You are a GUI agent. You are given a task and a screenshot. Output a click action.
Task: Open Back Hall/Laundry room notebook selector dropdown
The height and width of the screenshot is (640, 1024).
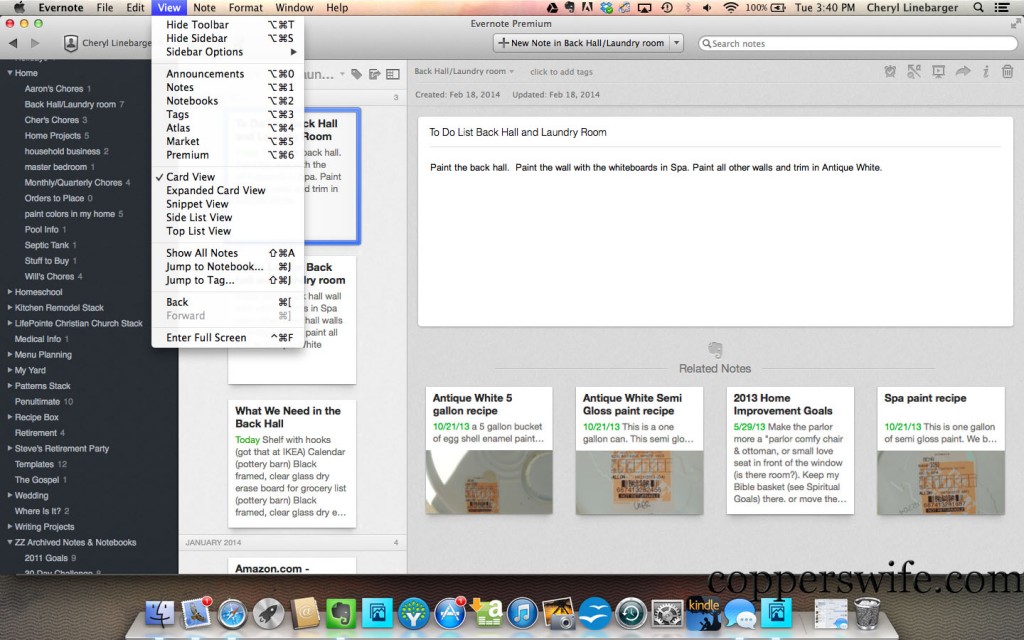pyautogui.click(x=464, y=71)
